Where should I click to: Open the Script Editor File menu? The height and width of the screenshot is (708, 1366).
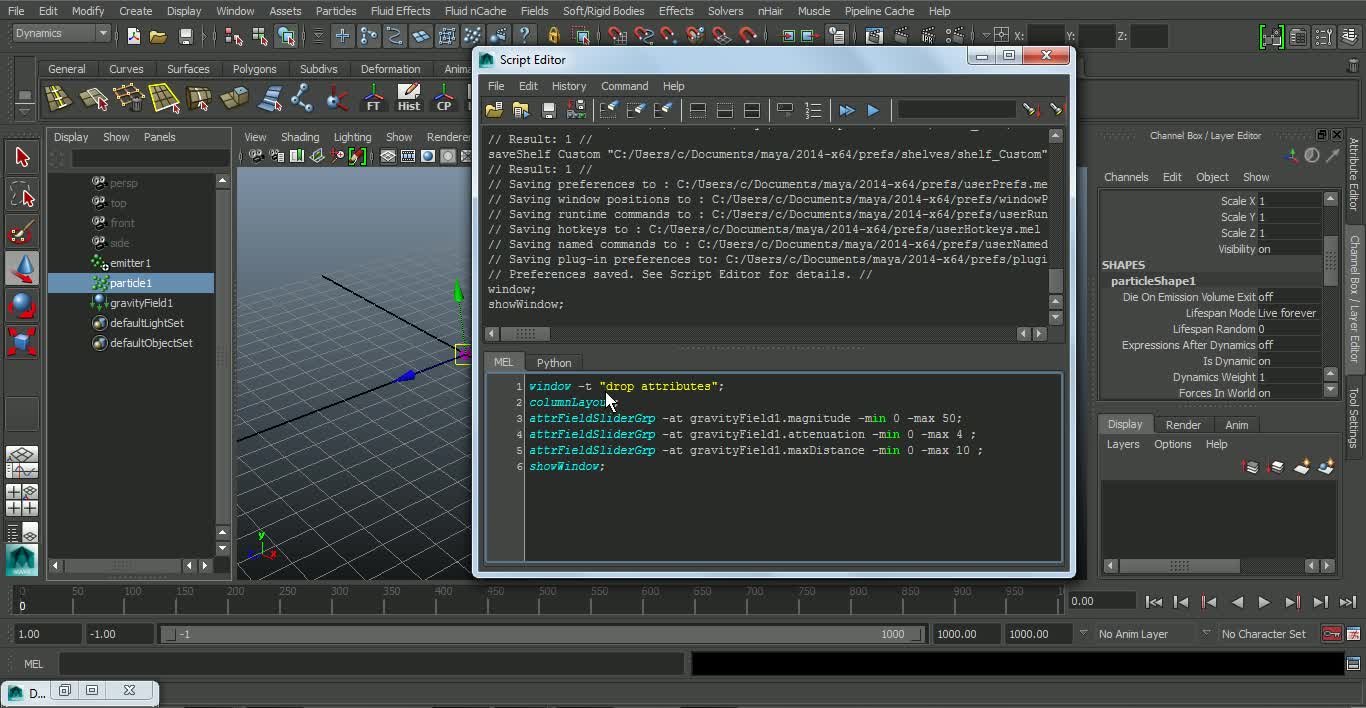click(x=496, y=86)
